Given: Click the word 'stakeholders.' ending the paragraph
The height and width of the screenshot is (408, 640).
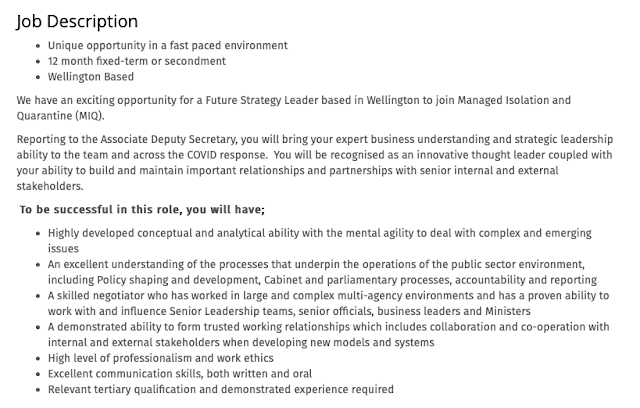Looking at the screenshot, I should pos(50,186).
